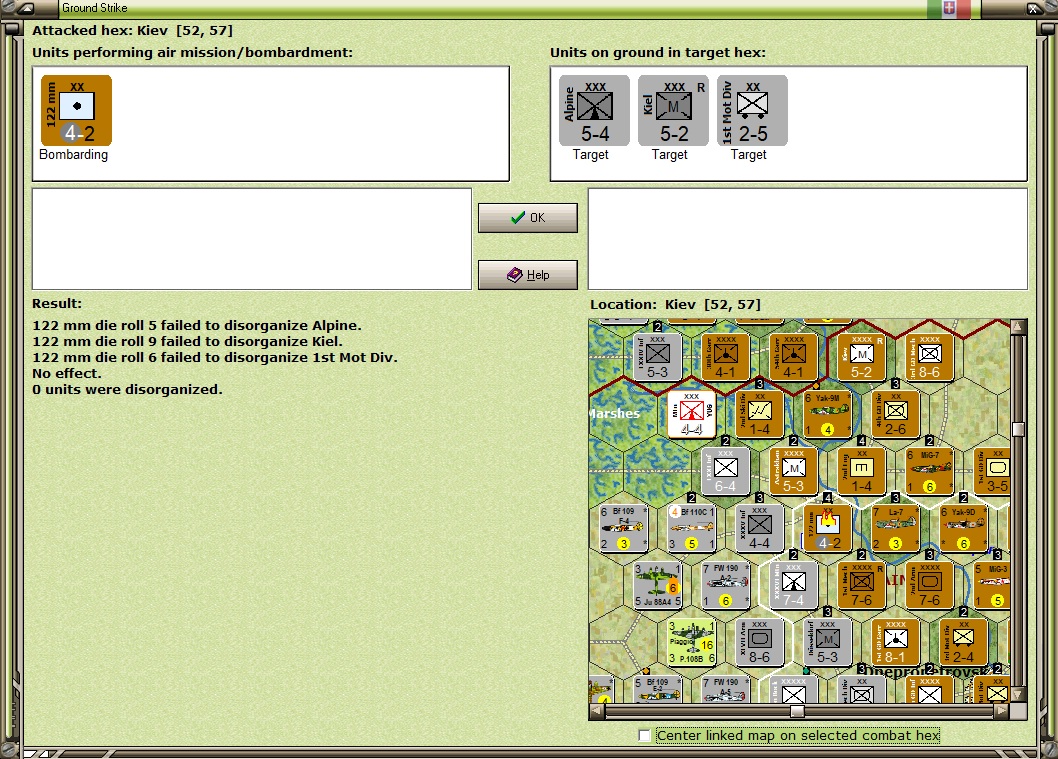Click the Bf 110C aircraft counter on map
This screenshot has height=759, width=1058.
click(x=691, y=528)
